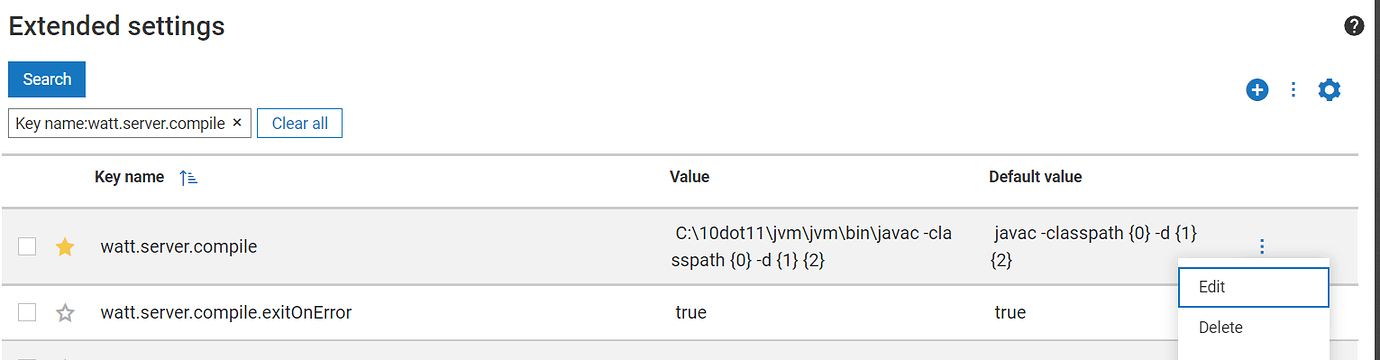Add a new extended setting with plus icon
This screenshot has height=360, width=1380.
1257,90
